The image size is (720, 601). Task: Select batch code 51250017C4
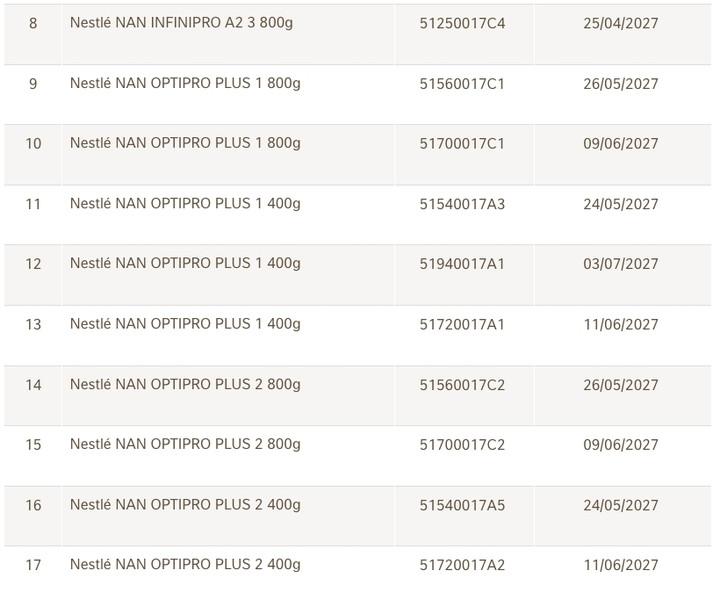point(462,23)
